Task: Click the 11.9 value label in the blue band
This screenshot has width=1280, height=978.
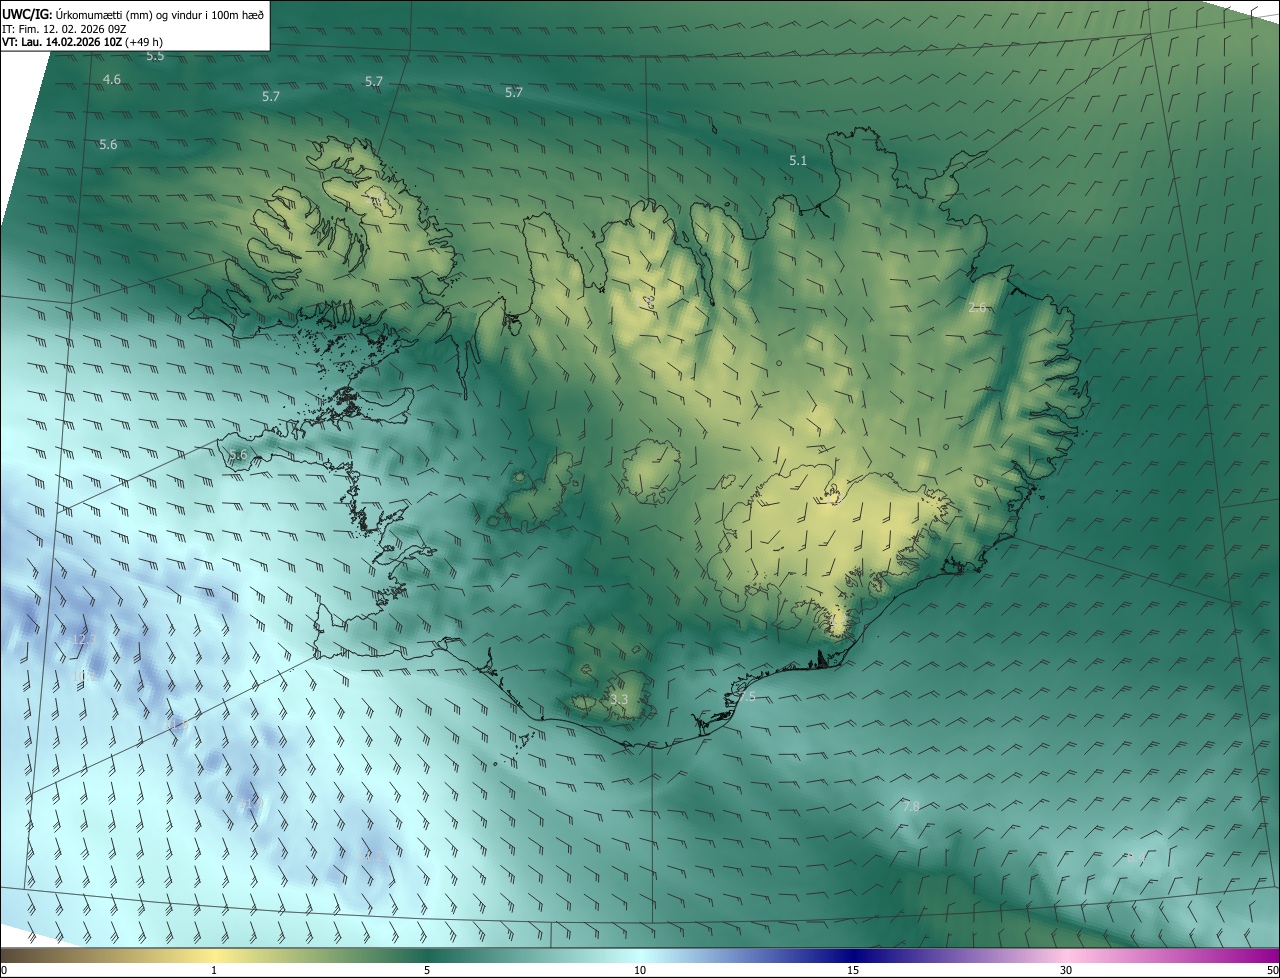Action: click(252, 803)
